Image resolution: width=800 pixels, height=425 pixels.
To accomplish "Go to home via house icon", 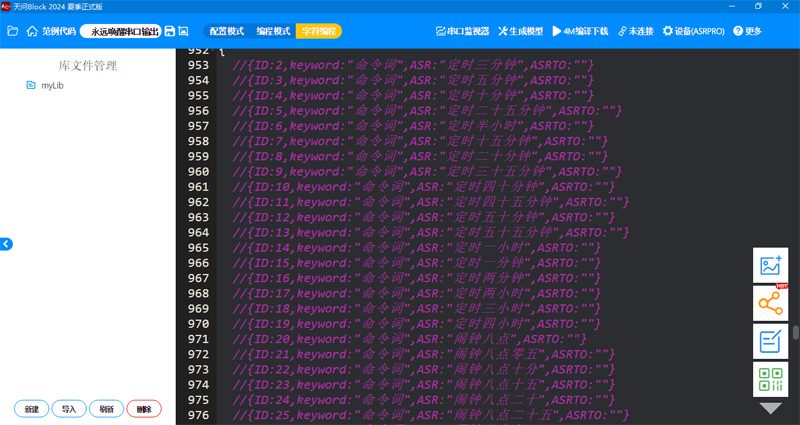I will pos(32,31).
